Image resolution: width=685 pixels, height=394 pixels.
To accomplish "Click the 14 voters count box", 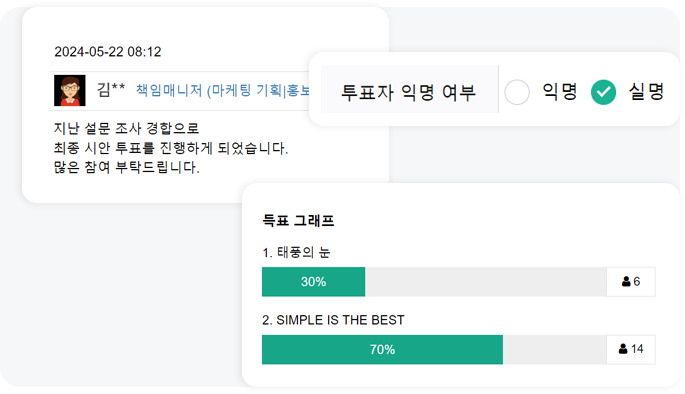I will pyautogui.click(x=631, y=349).
